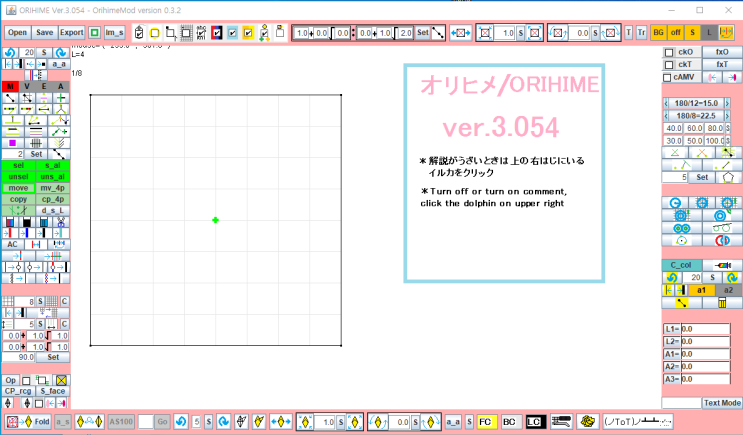743x435 pixels.
Task: Click the Save button
Action: point(45,32)
